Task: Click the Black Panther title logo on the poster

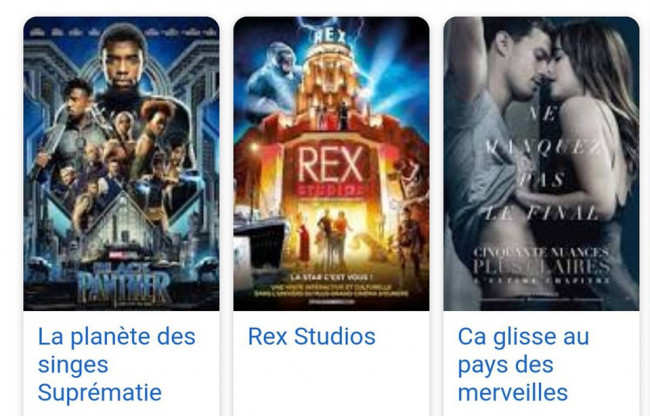Action: [123, 283]
